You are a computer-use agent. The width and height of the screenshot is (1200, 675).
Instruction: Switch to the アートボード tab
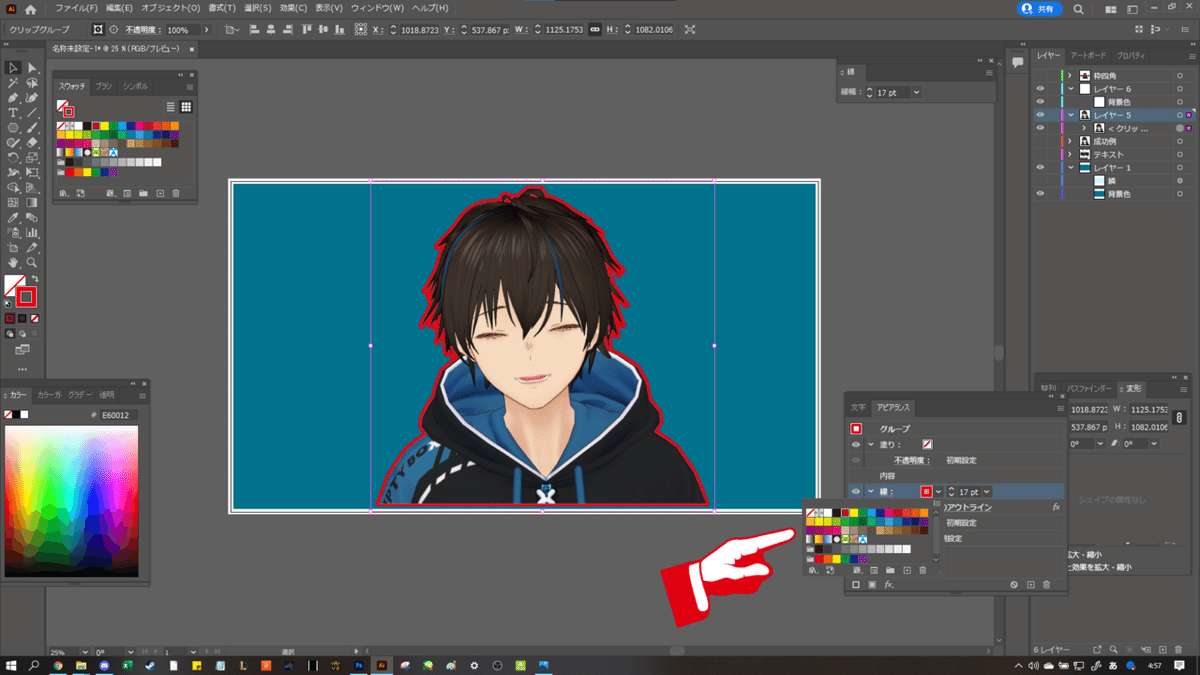1088,55
